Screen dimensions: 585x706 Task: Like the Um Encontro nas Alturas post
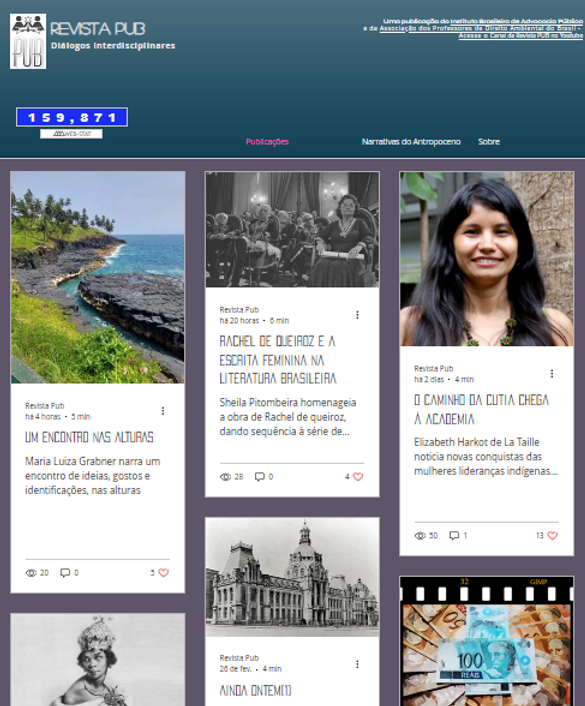[x=163, y=573]
